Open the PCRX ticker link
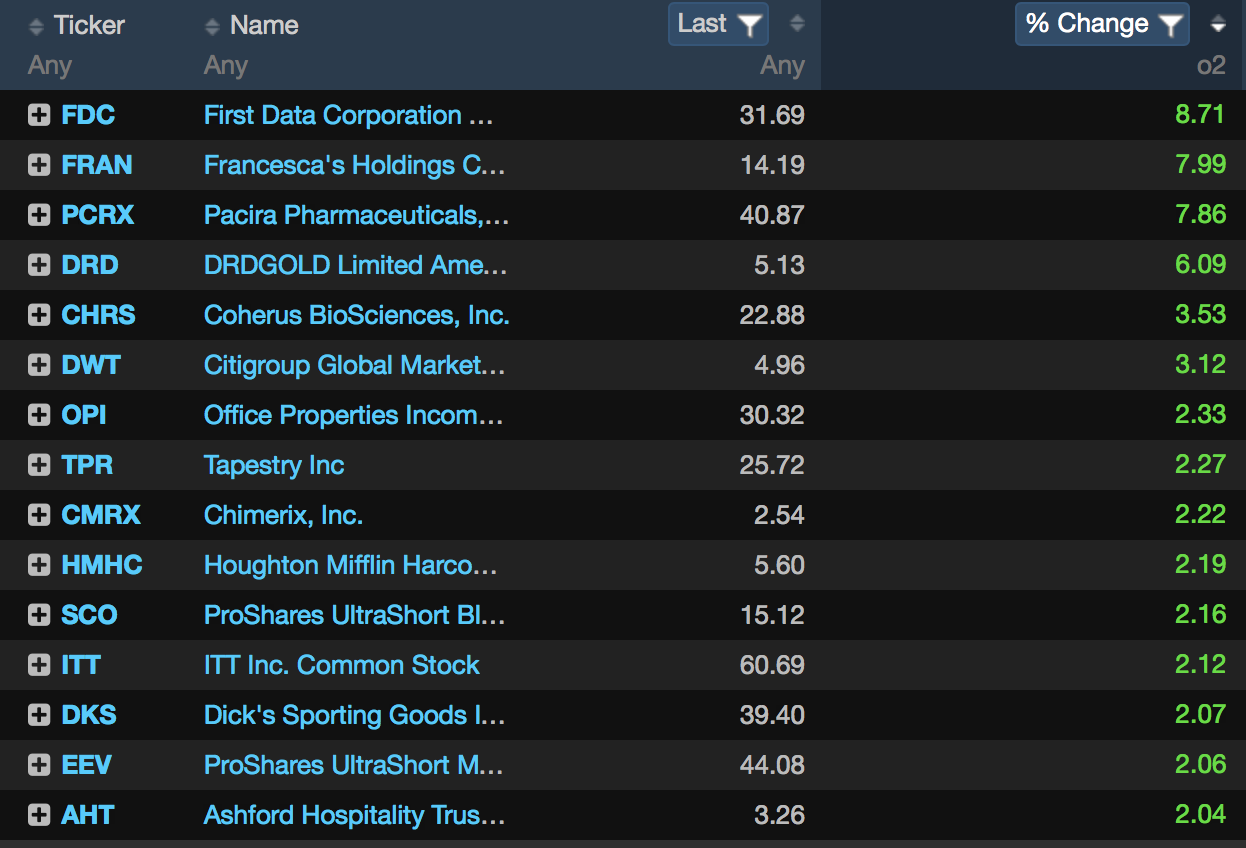This screenshot has height=848, width=1246. (98, 215)
